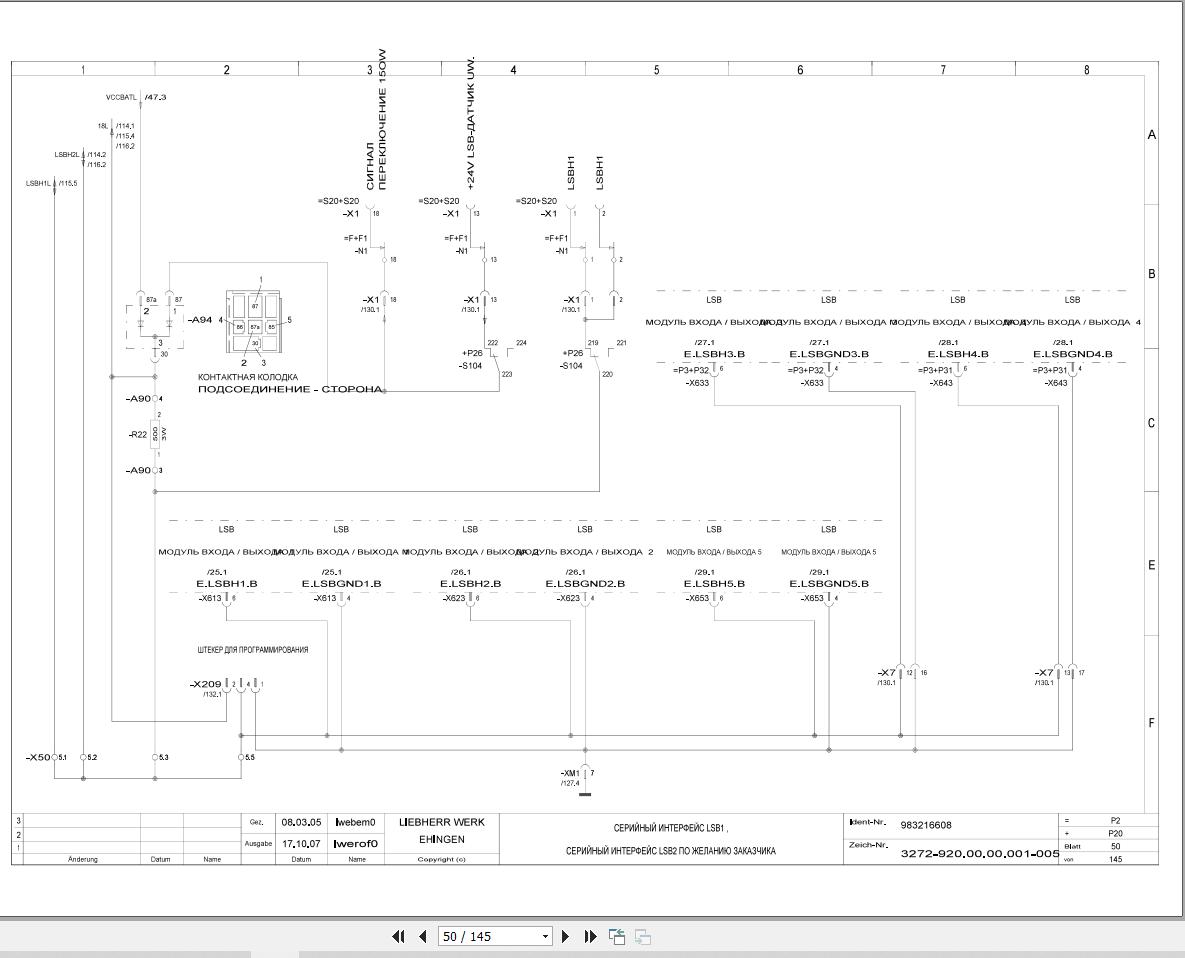Screen dimensions: 1185x958
Task: Click E.LSBH1.B signal label
Action: (x=227, y=584)
